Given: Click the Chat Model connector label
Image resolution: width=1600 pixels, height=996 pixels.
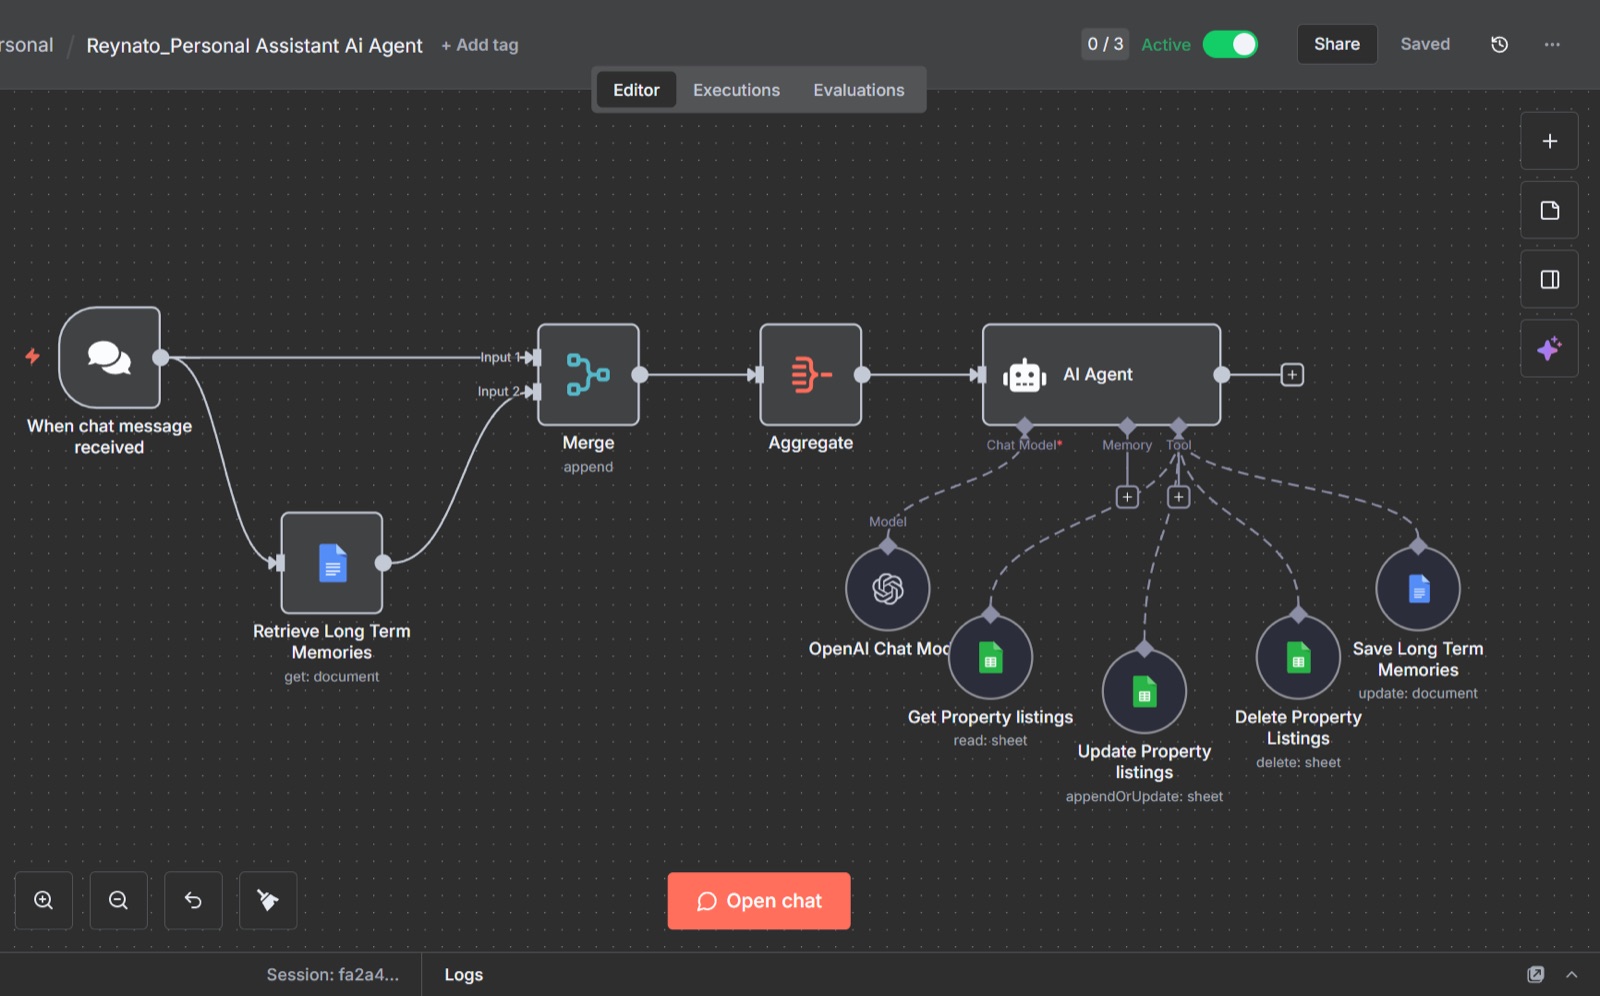Looking at the screenshot, I should 1024,445.
